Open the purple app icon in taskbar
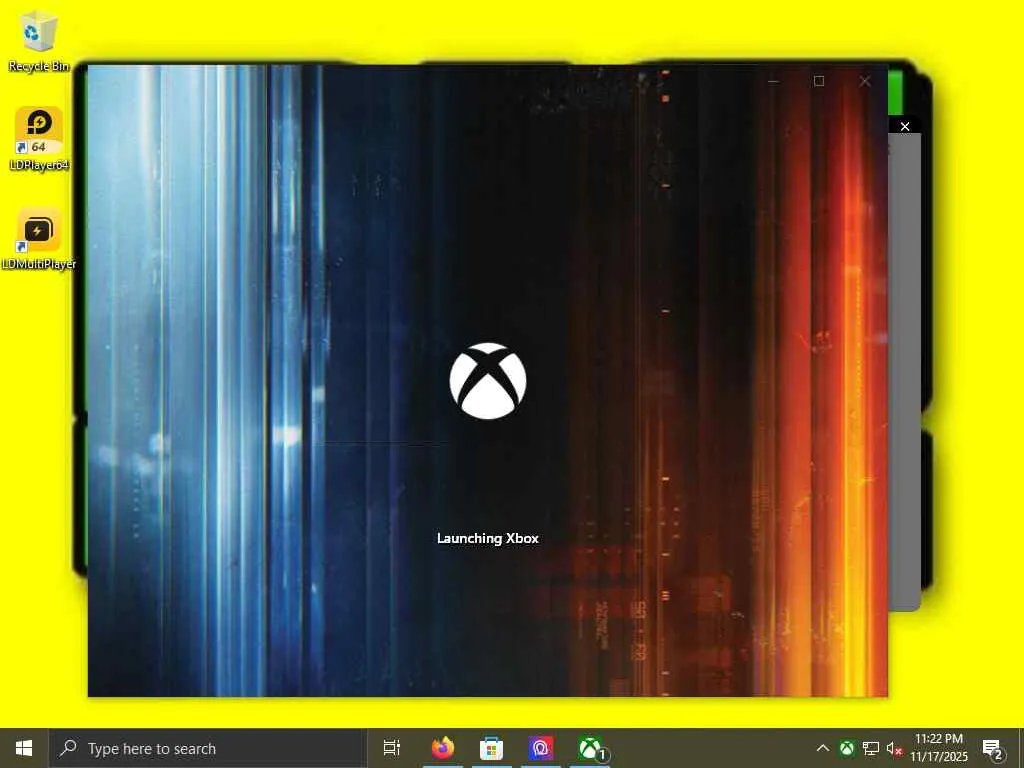This screenshot has height=768, width=1024. [541, 748]
